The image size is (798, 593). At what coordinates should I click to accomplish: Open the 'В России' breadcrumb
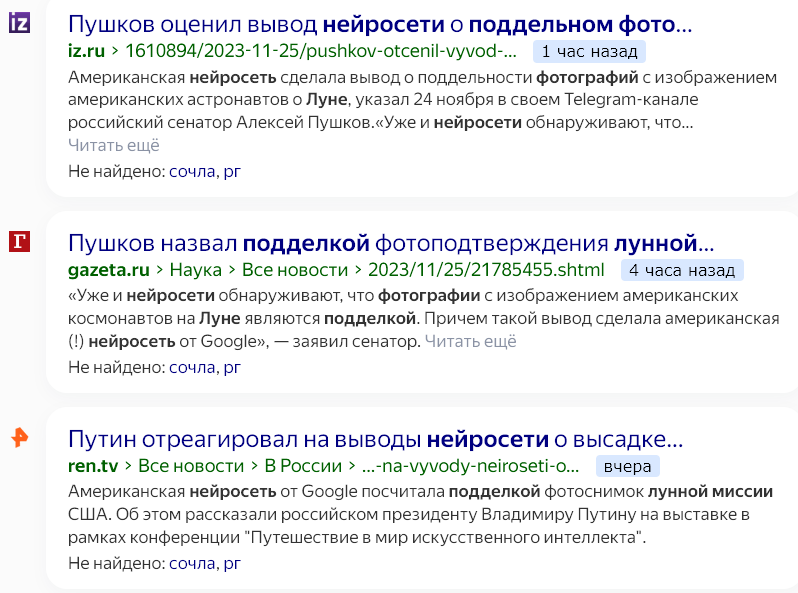click(303, 466)
